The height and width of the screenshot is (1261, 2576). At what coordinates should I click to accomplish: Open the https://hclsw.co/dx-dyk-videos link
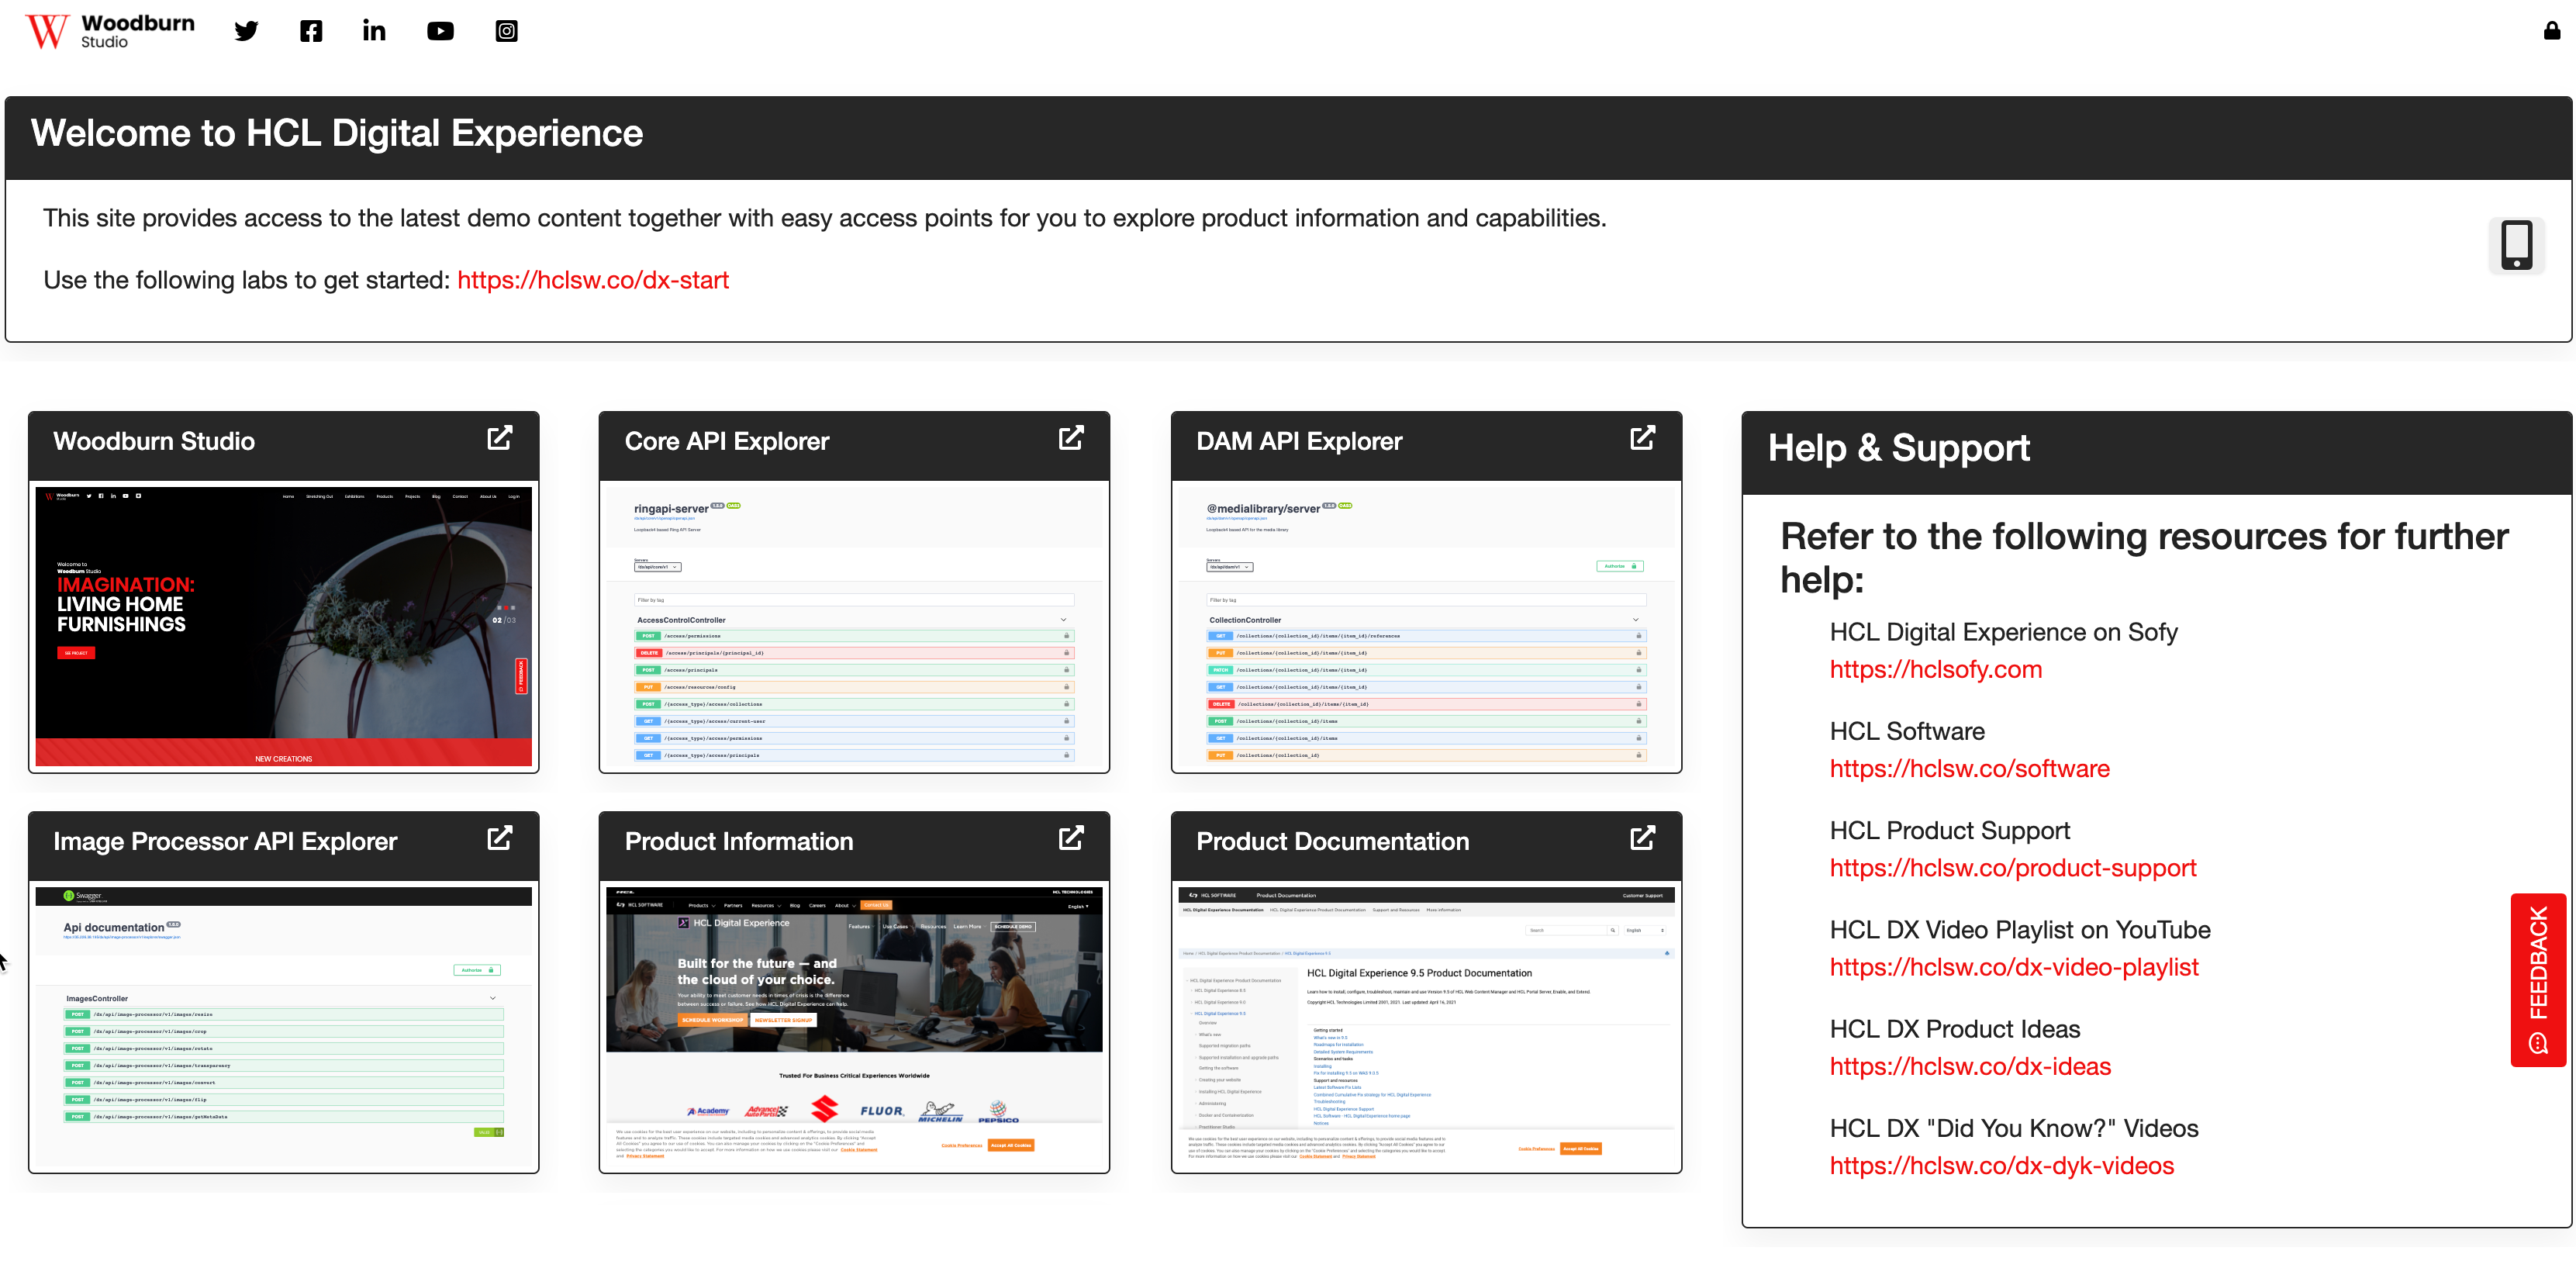2002,1165
